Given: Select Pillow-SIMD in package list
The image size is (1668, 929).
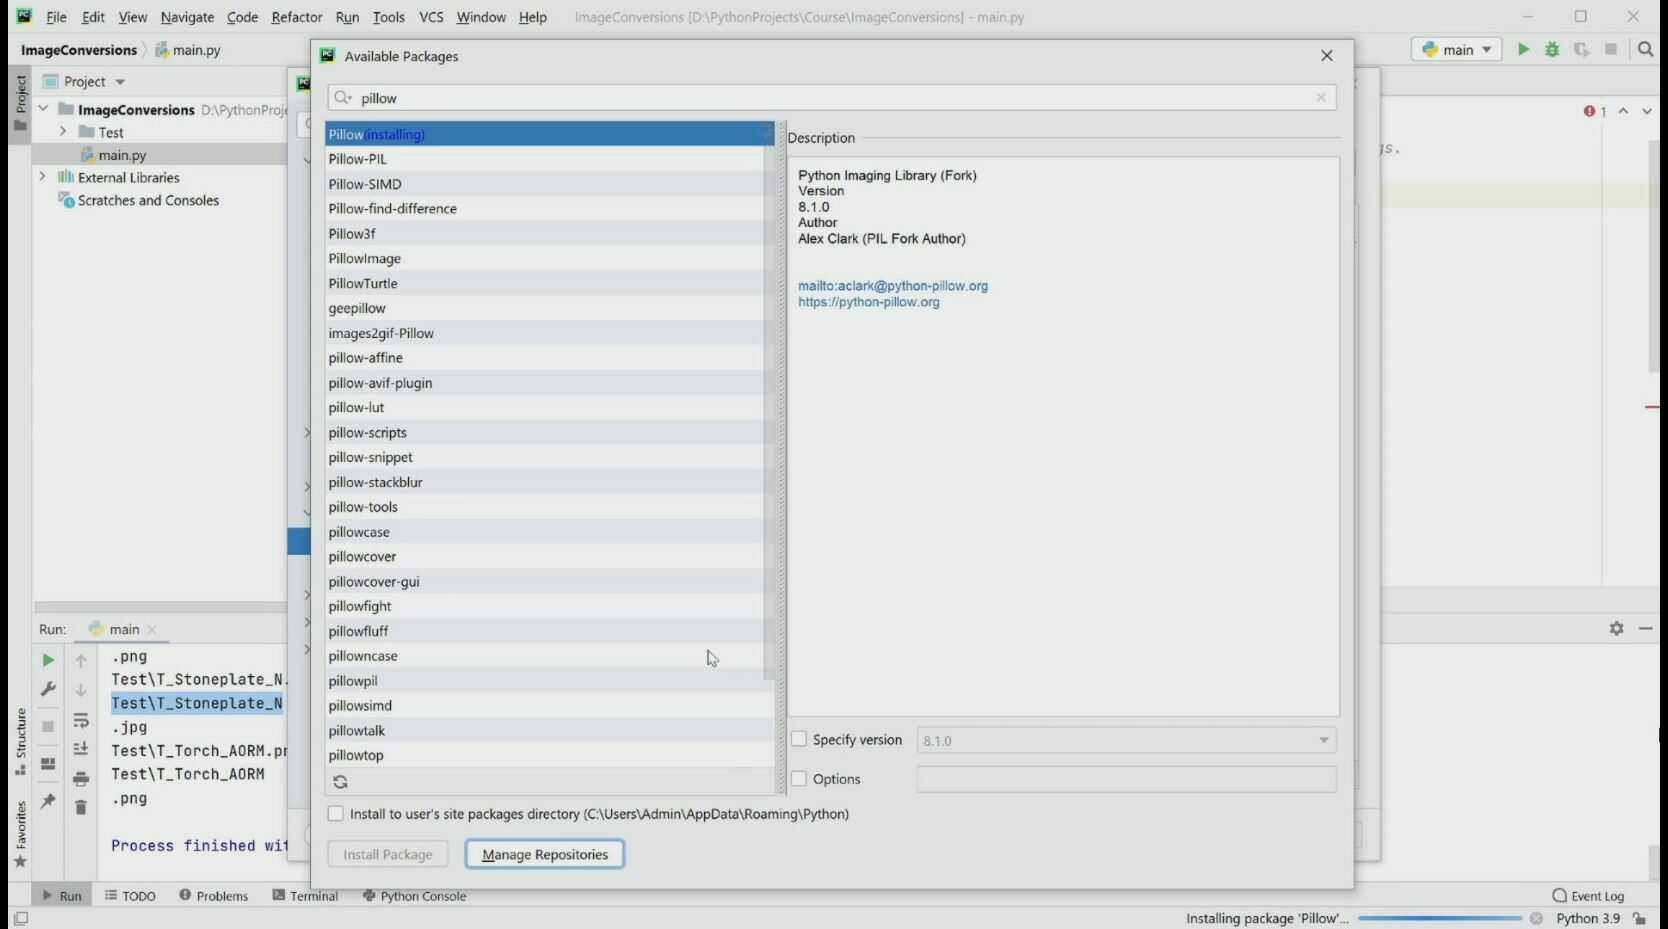Looking at the screenshot, I should coord(545,184).
